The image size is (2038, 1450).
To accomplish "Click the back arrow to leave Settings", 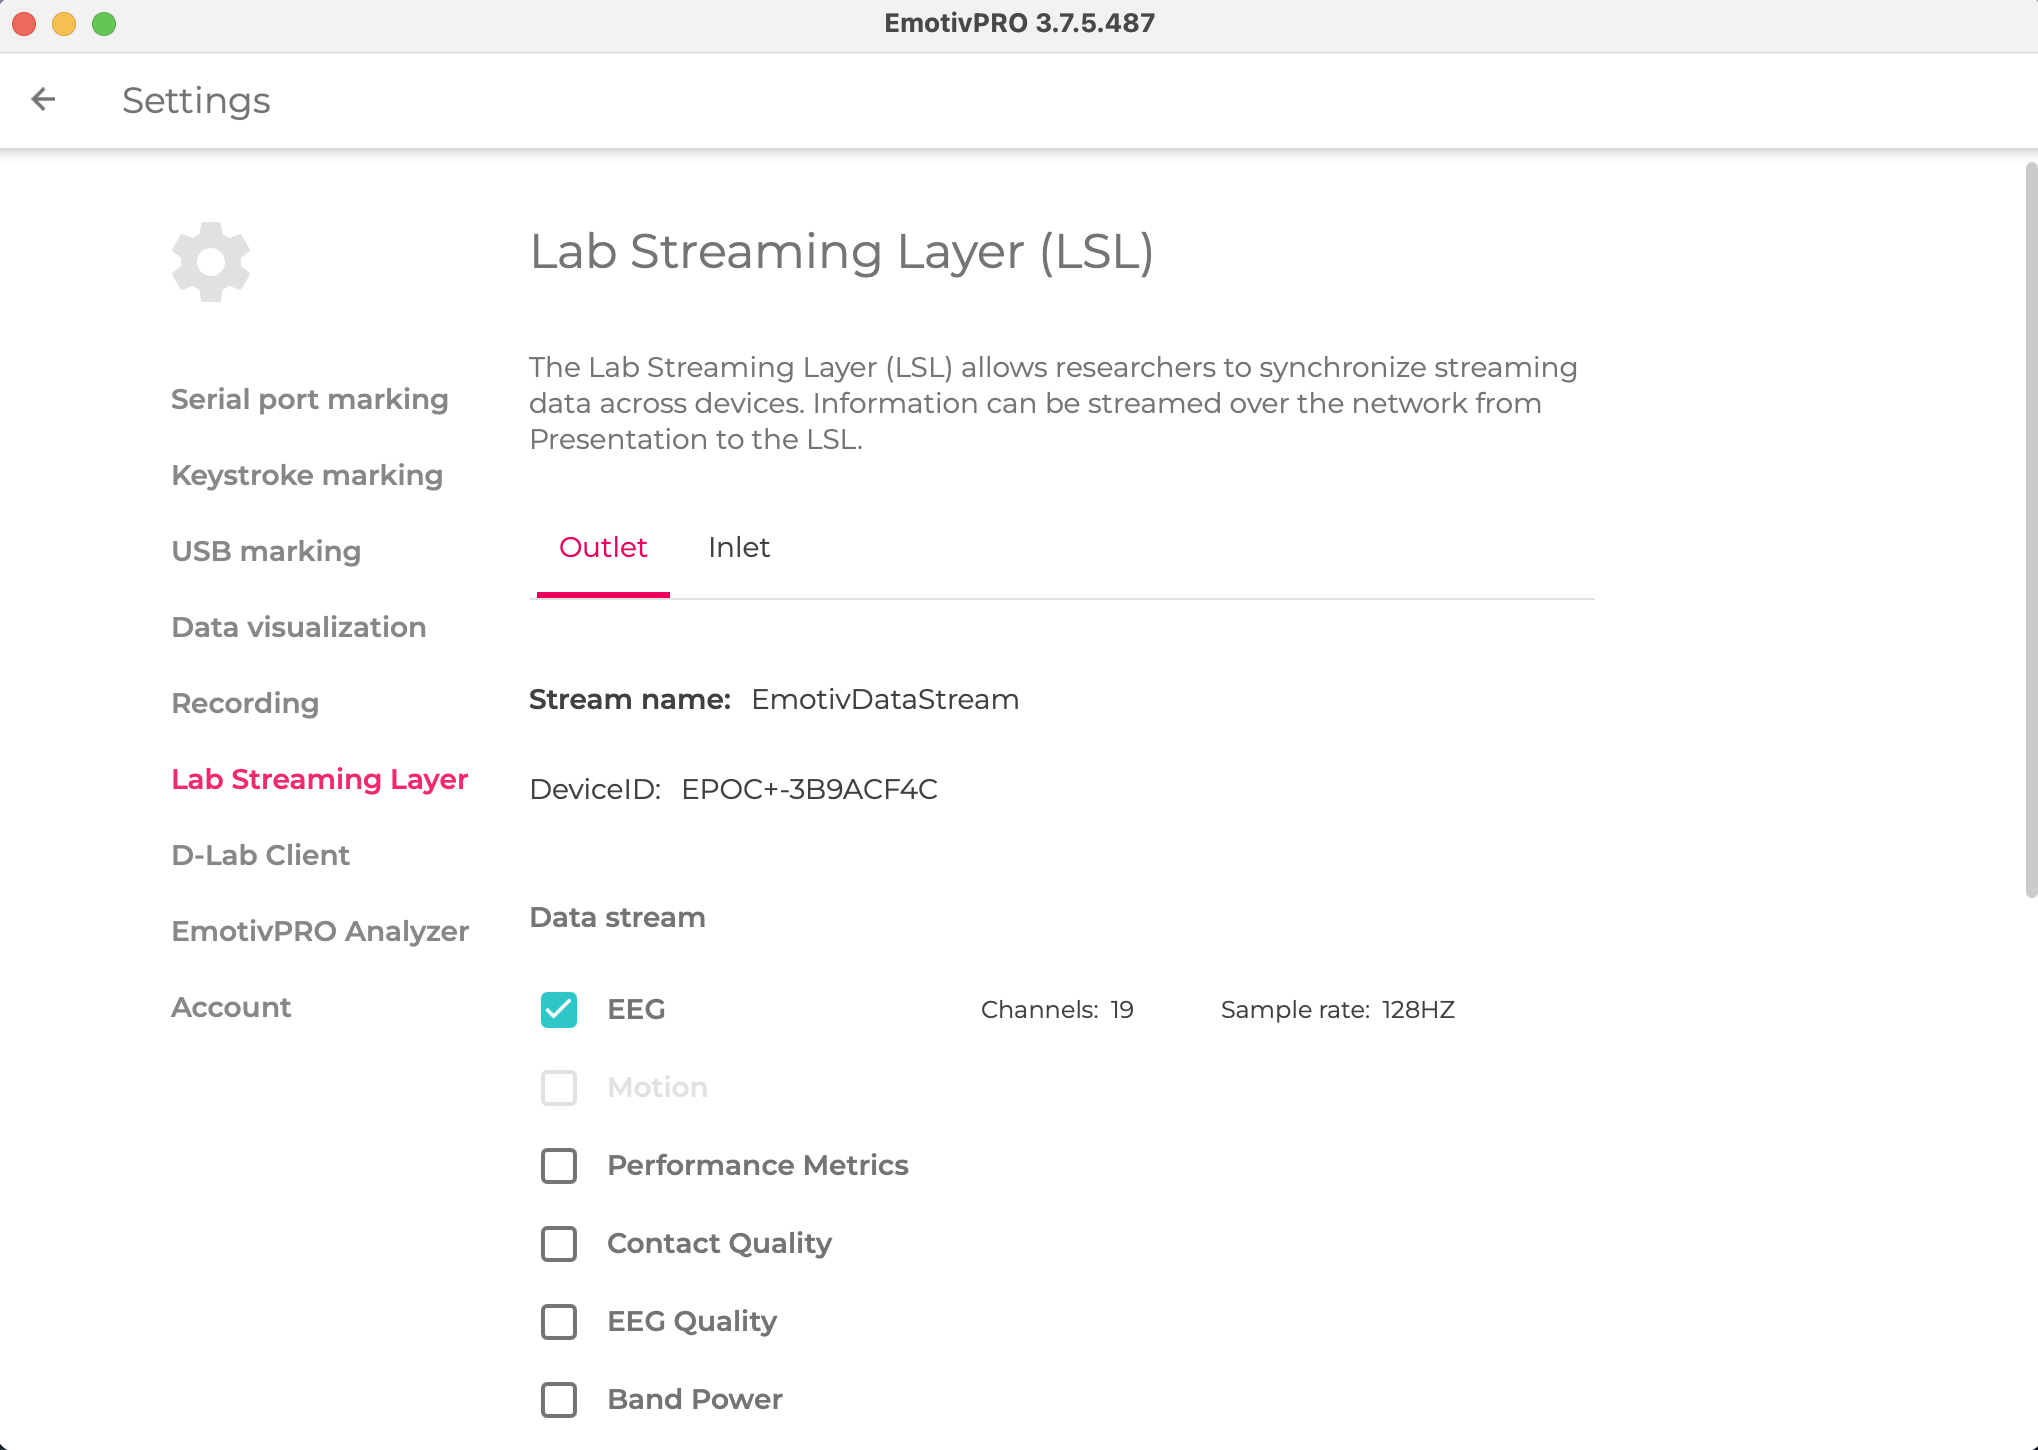I will pos(42,99).
